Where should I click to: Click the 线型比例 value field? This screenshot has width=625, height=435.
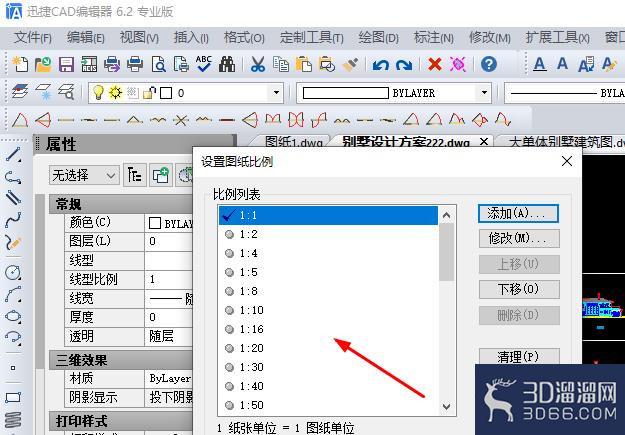coord(169,279)
